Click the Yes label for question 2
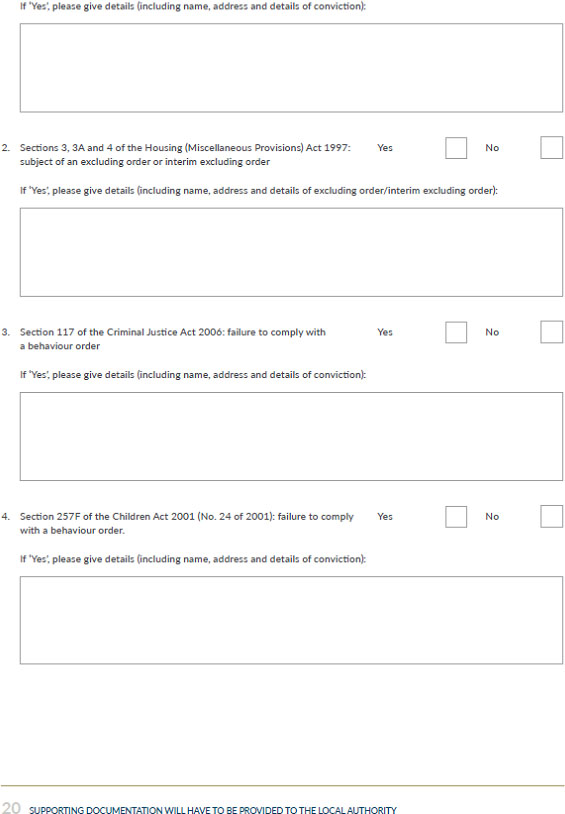Screen dimensions: 565x814 pyautogui.click(x=385, y=148)
